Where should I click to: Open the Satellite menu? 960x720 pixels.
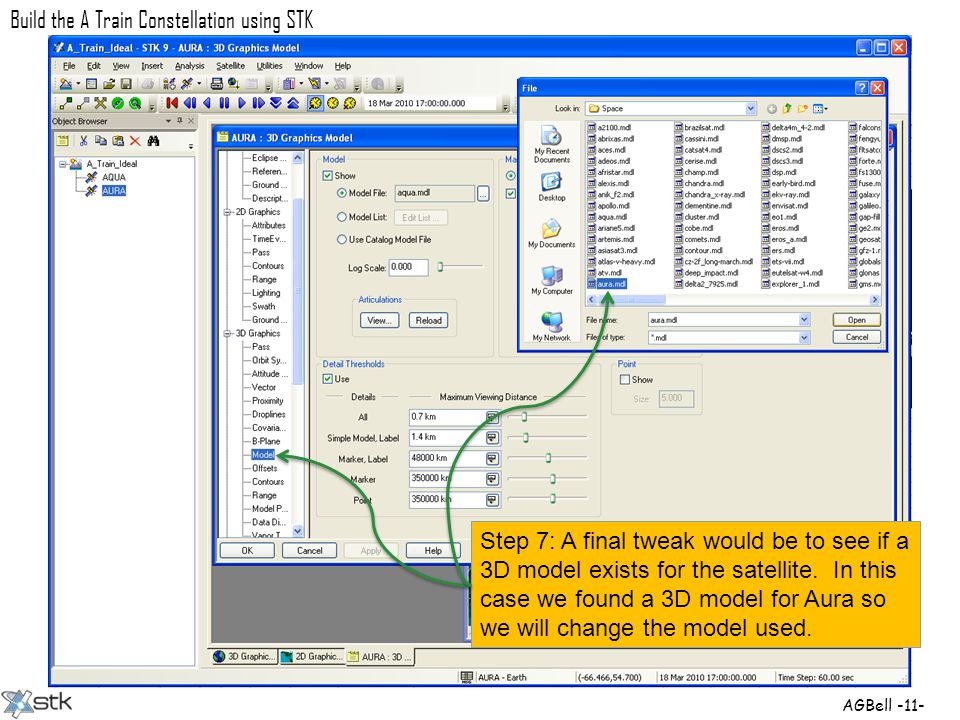point(230,66)
